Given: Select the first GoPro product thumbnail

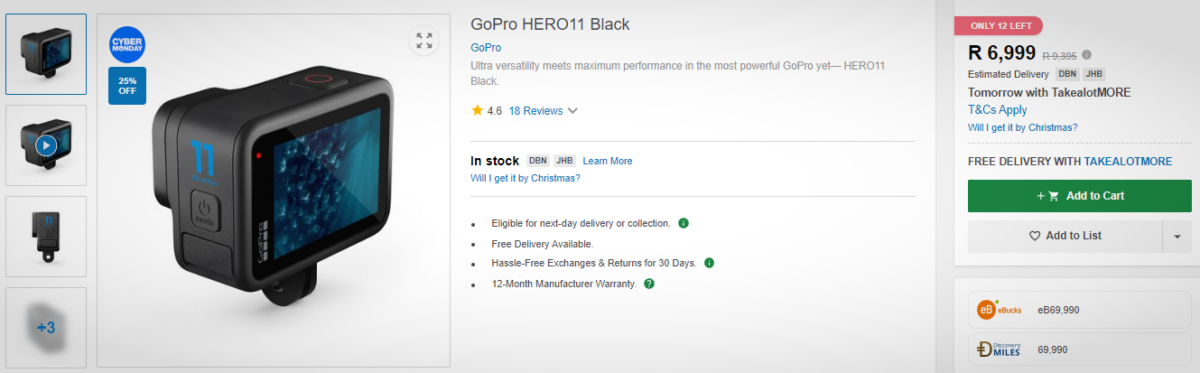Looking at the screenshot, I should pos(46,54).
